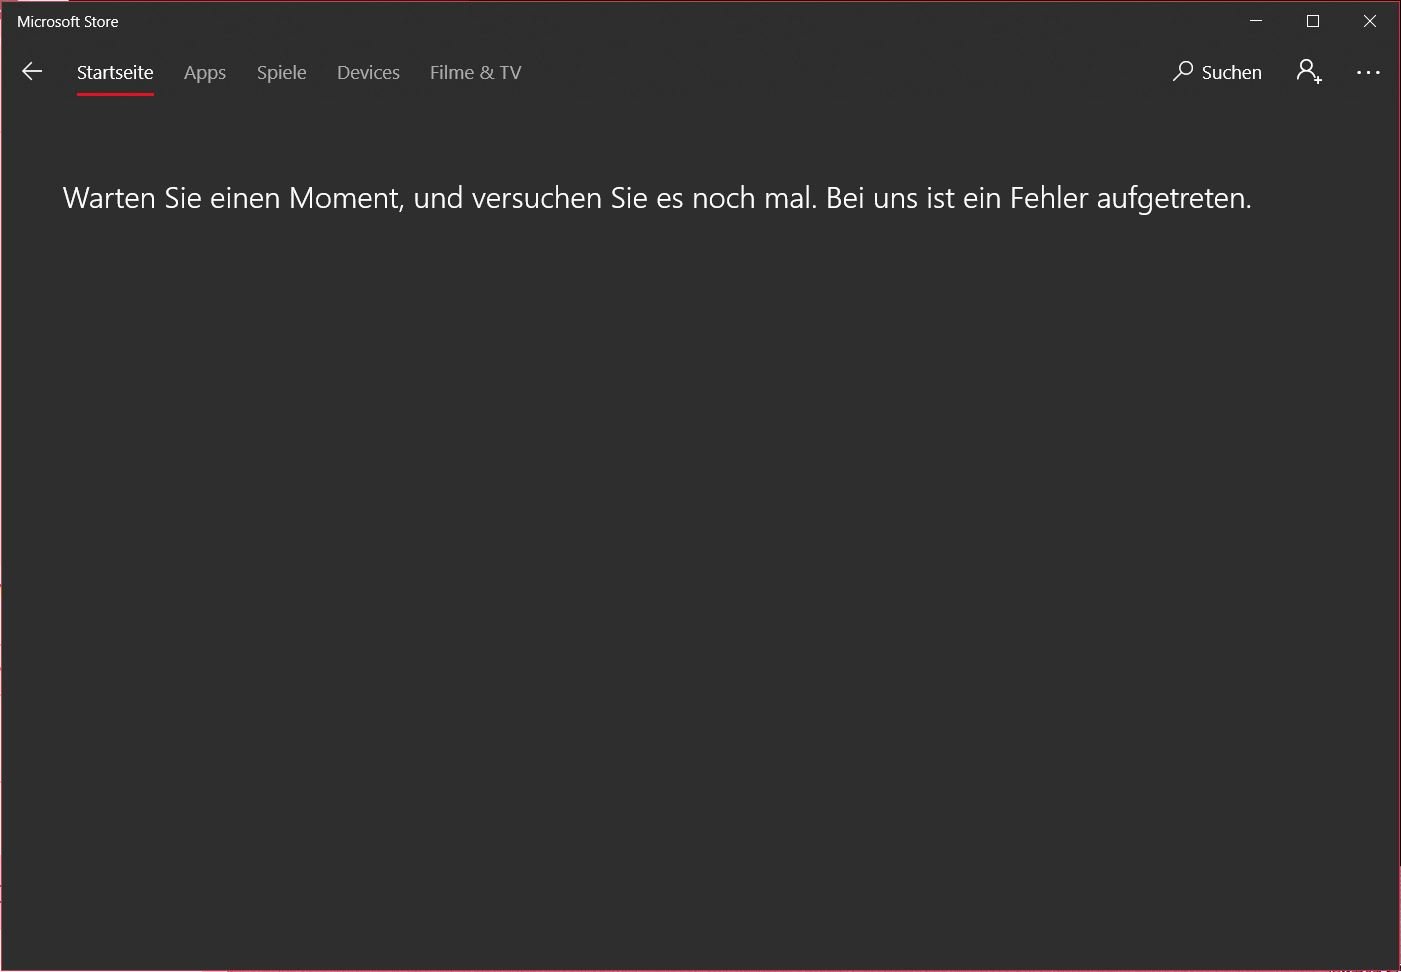Click the magnifying glass search icon
The width and height of the screenshot is (1401, 972).
1183,71
